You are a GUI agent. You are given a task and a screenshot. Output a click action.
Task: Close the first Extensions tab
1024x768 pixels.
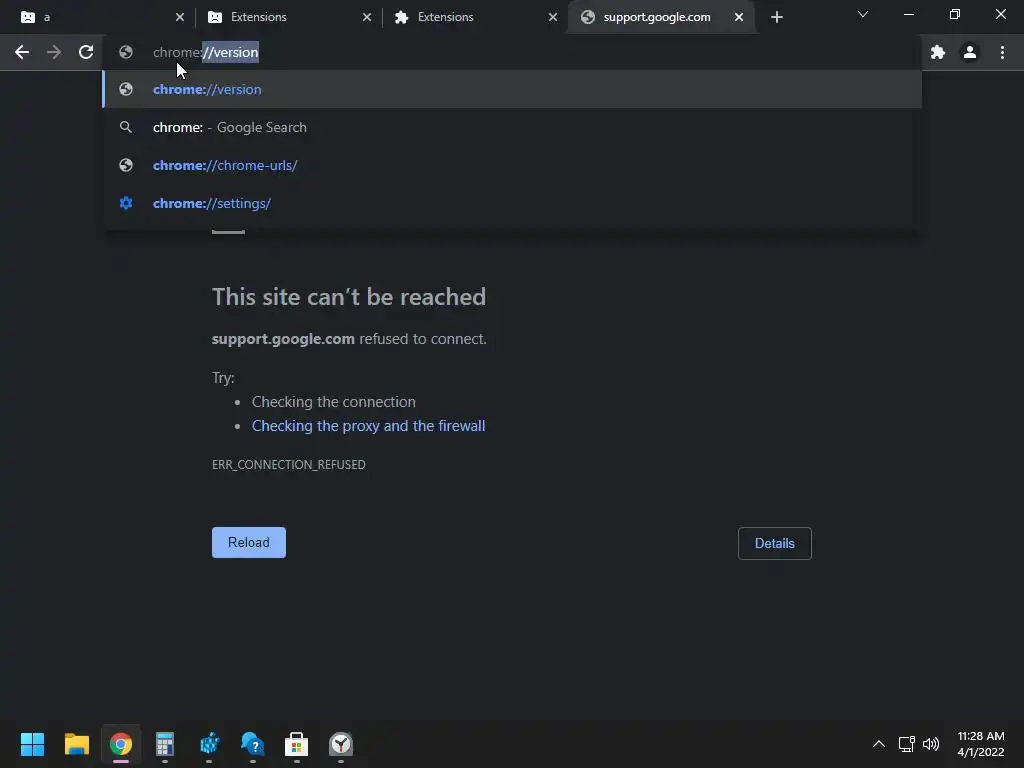pyautogui.click(x=366, y=18)
